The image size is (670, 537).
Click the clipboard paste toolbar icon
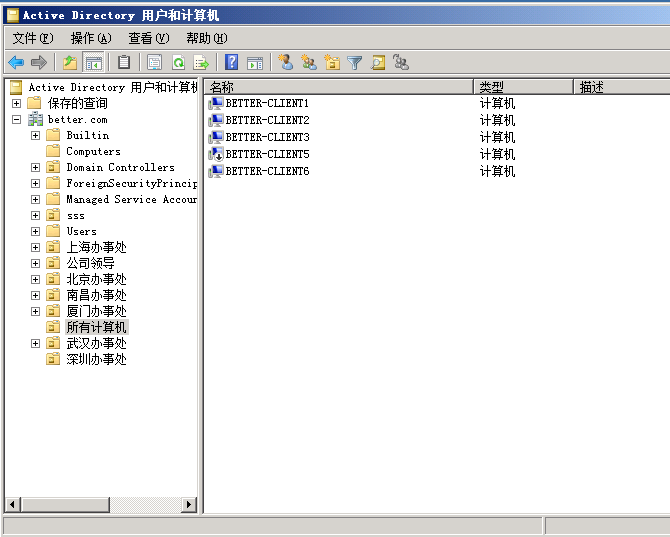tap(124, 63)
